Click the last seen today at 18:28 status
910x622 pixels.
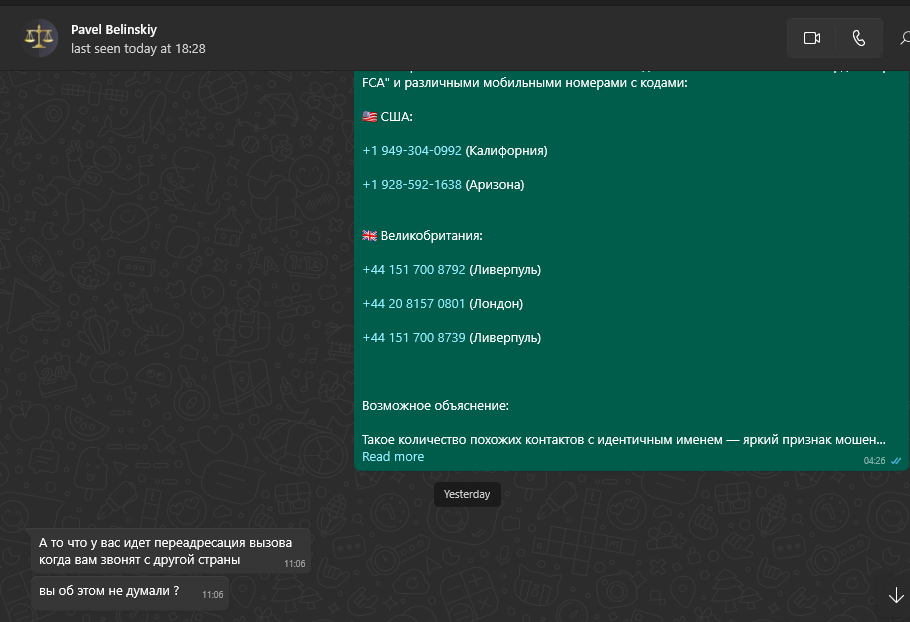pyautogui.click(x=138, y=48)
